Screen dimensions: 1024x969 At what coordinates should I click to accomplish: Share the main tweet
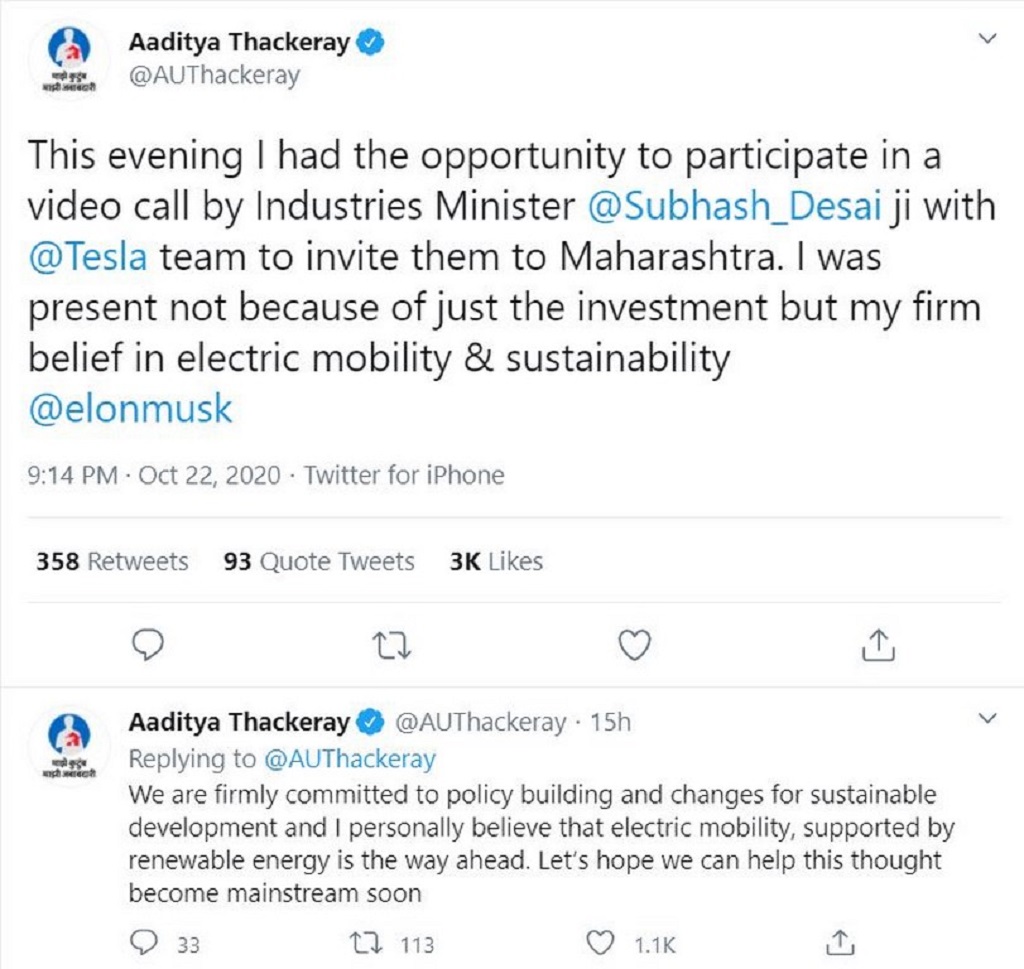tap(877, 647)
